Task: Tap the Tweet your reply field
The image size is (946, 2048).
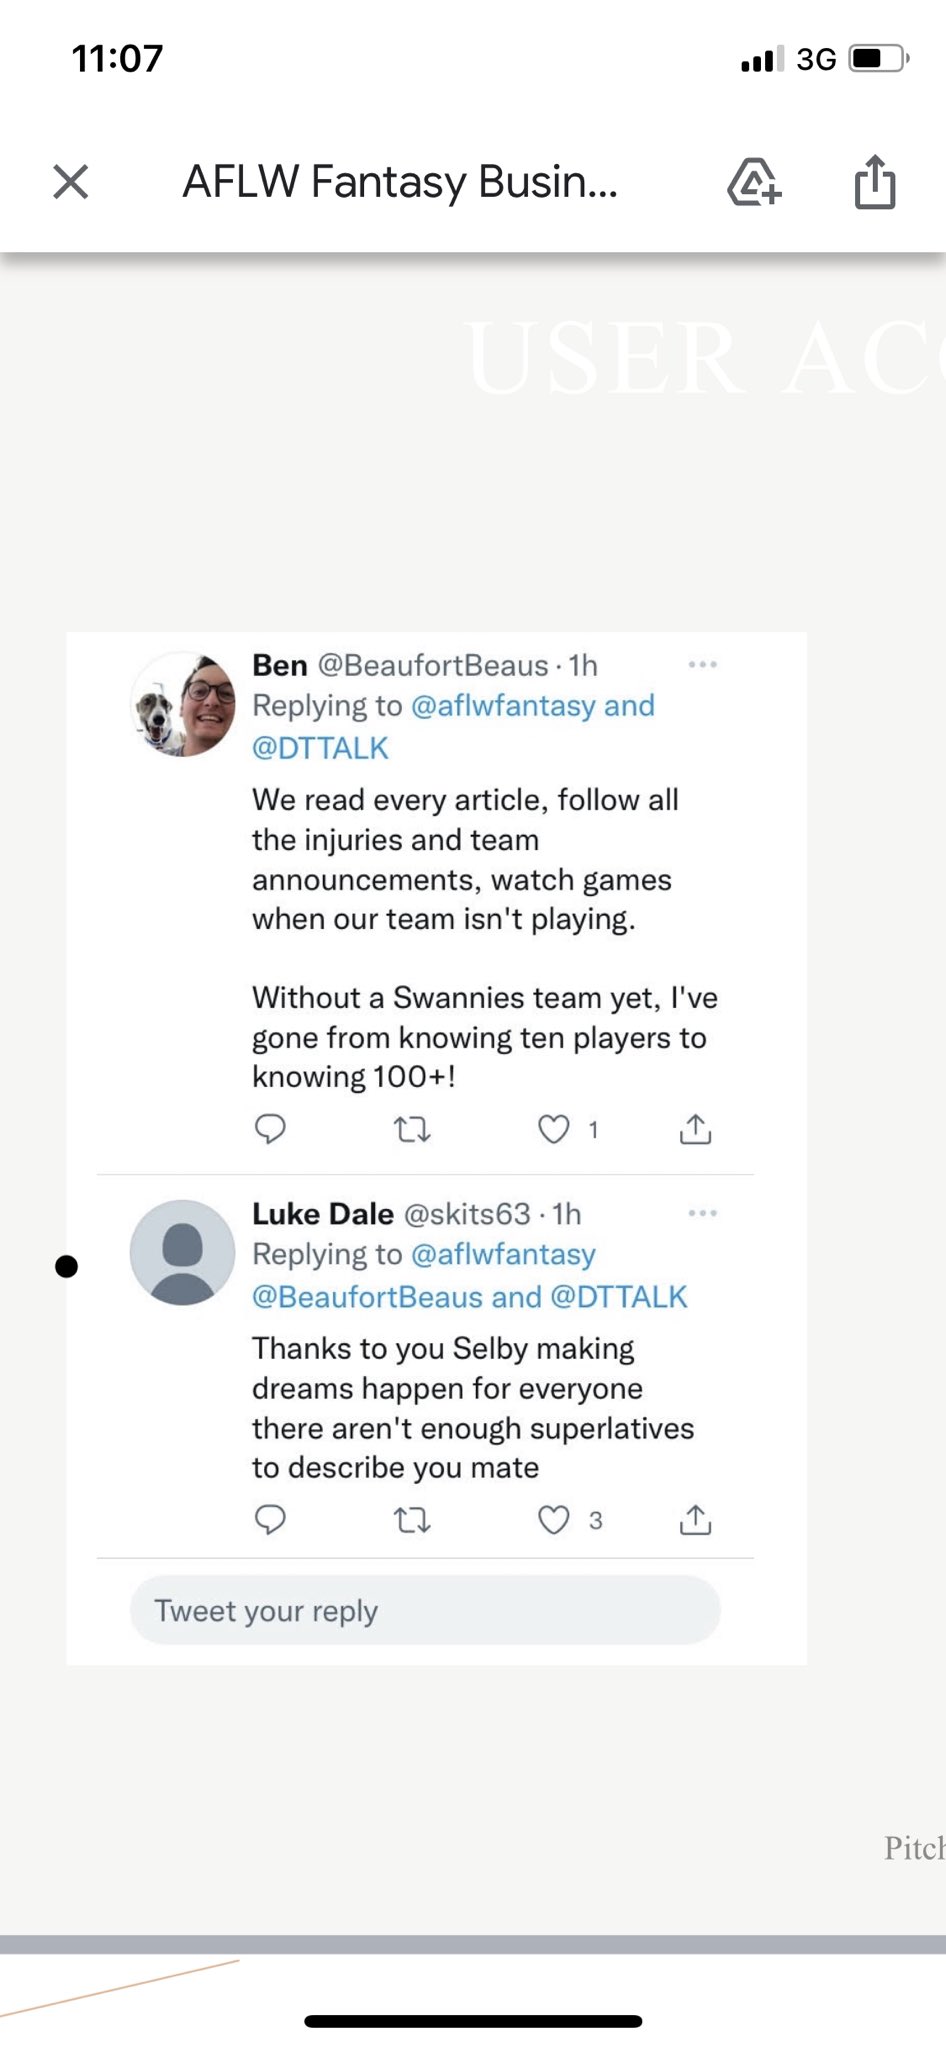Action: click(x=424, y=1609)
